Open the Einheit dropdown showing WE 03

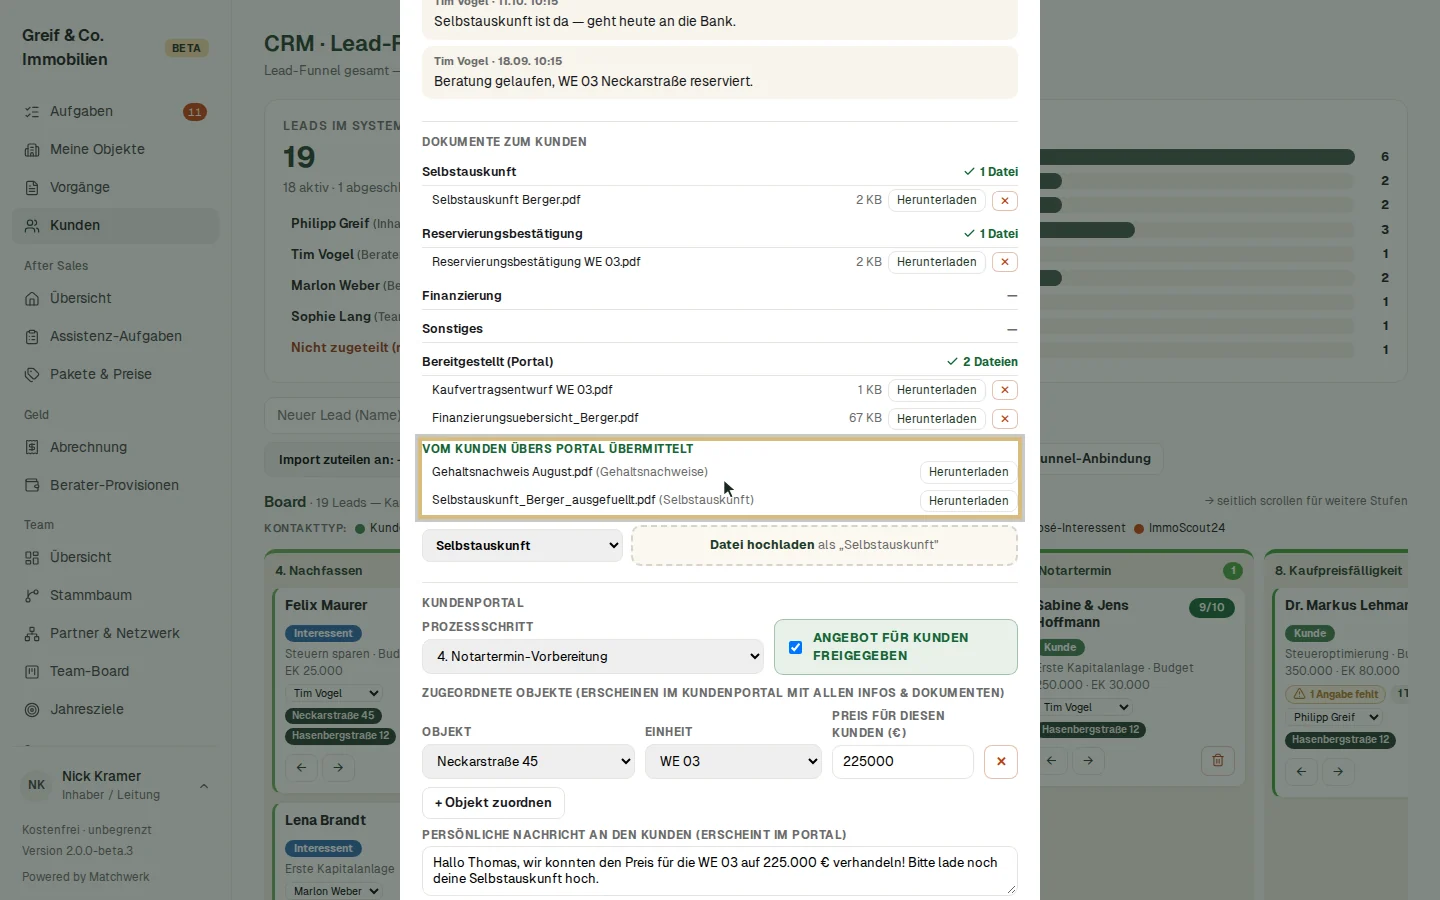[734, 762]
